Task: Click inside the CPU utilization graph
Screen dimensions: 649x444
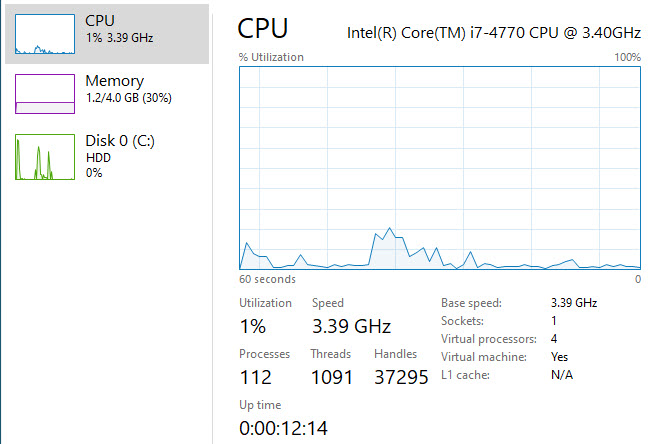Action: (440, 167)
